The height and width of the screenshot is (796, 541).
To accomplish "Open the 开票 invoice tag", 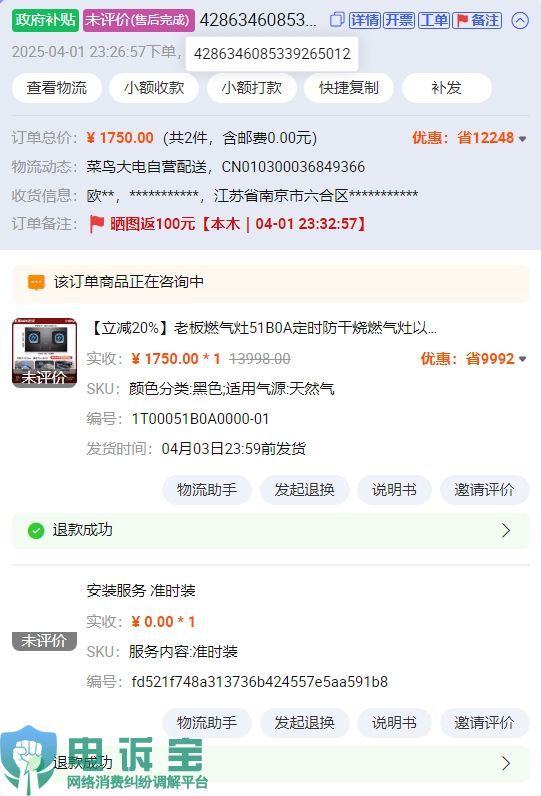I will tap(399, 20).
